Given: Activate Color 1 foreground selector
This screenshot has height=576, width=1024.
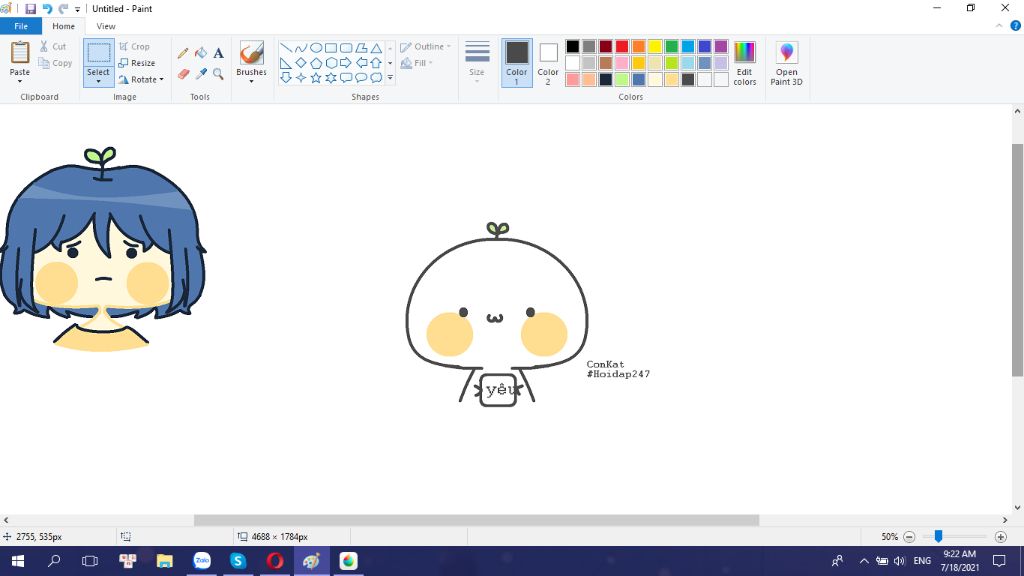Looking at the screenshot, I should [517, 63].
